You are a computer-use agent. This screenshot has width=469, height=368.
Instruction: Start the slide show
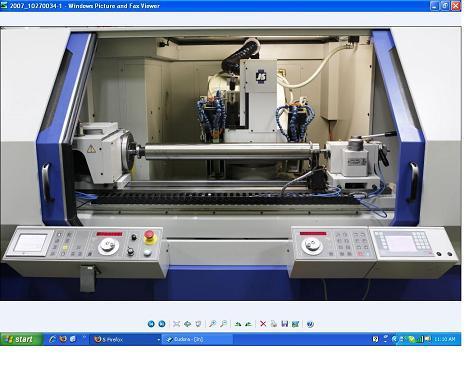pos(198,324)
